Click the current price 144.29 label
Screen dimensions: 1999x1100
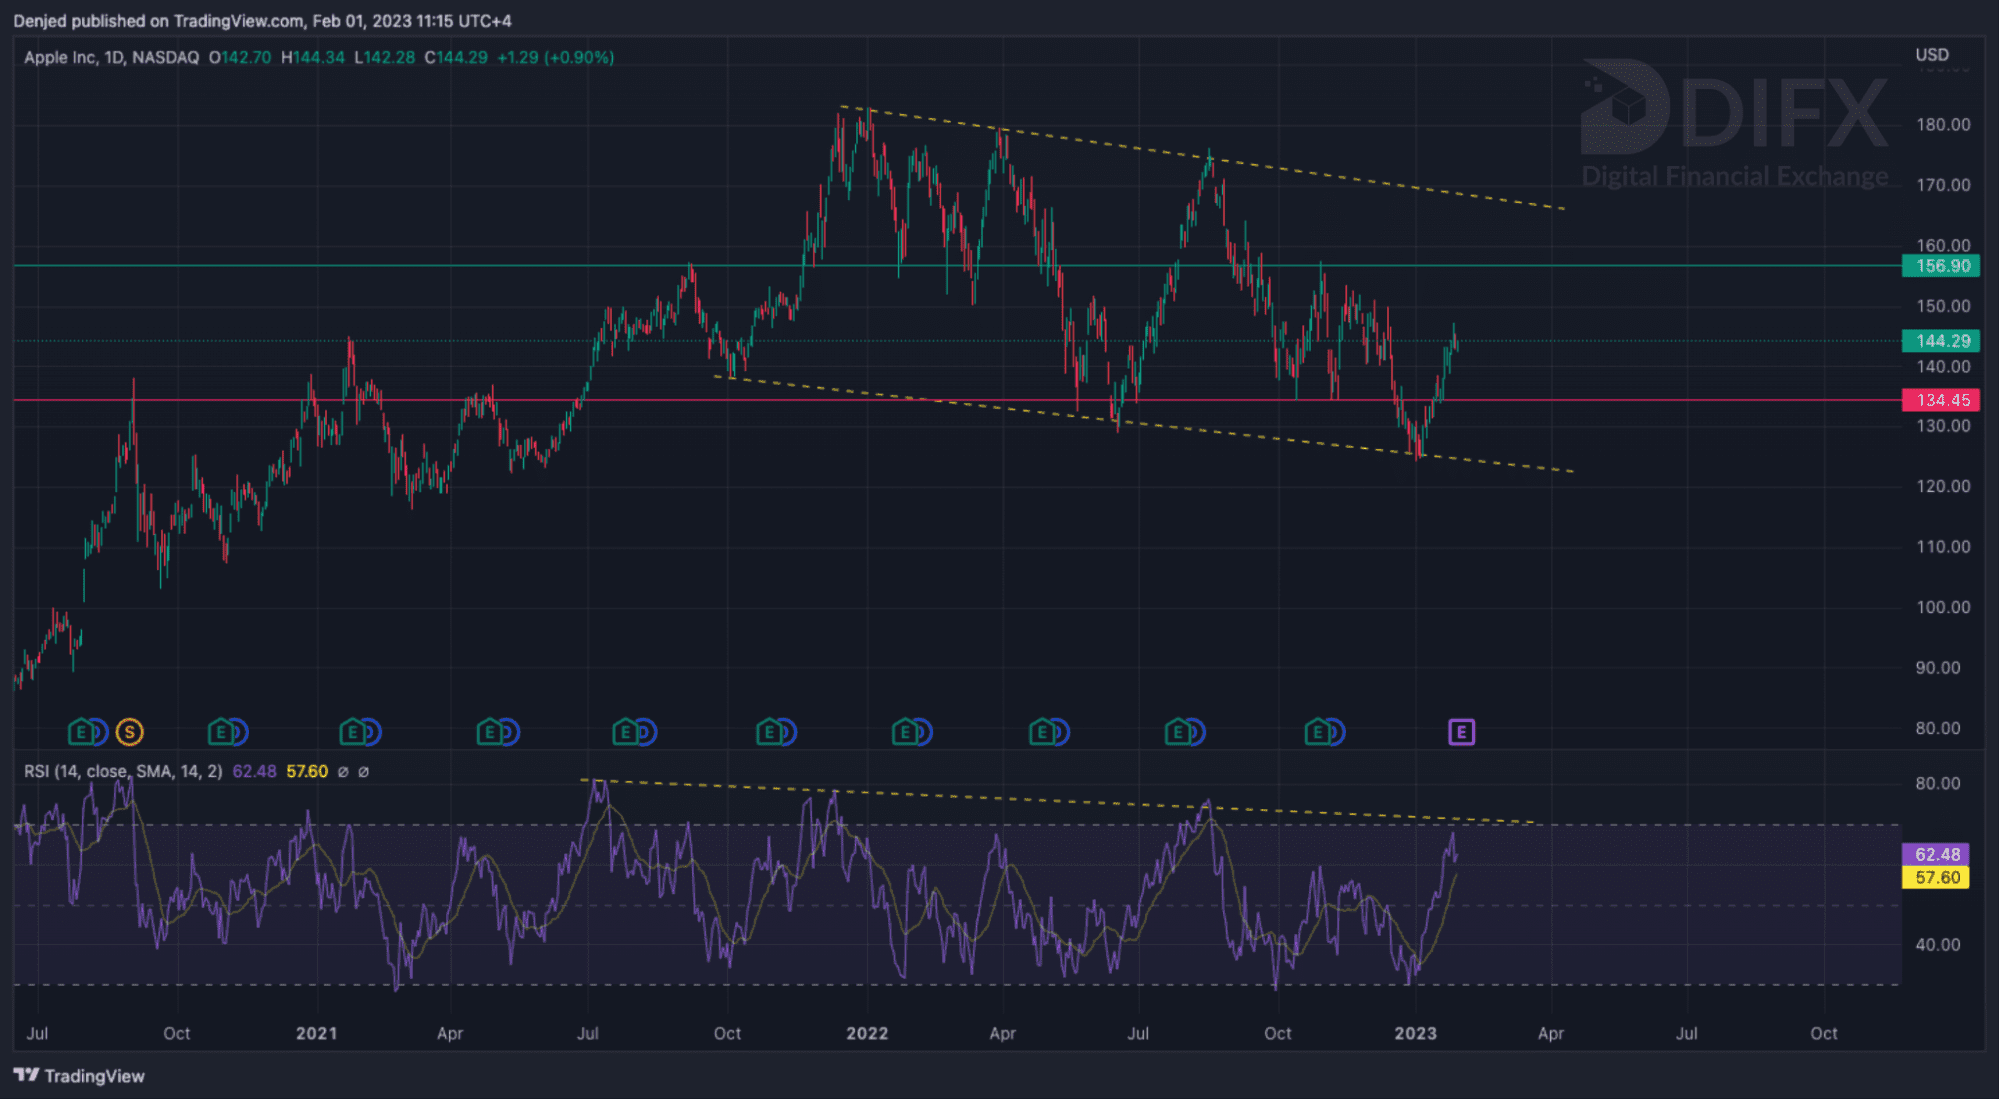click(x=1940, y=341)
